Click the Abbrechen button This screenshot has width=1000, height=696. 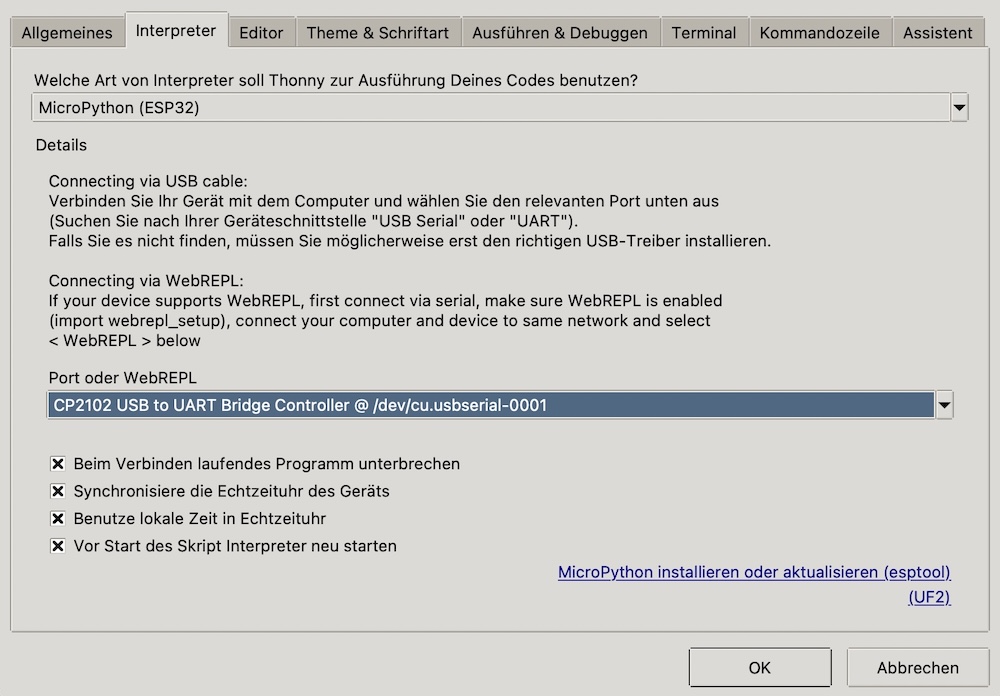pyautogui.click(x=918, y=667)
